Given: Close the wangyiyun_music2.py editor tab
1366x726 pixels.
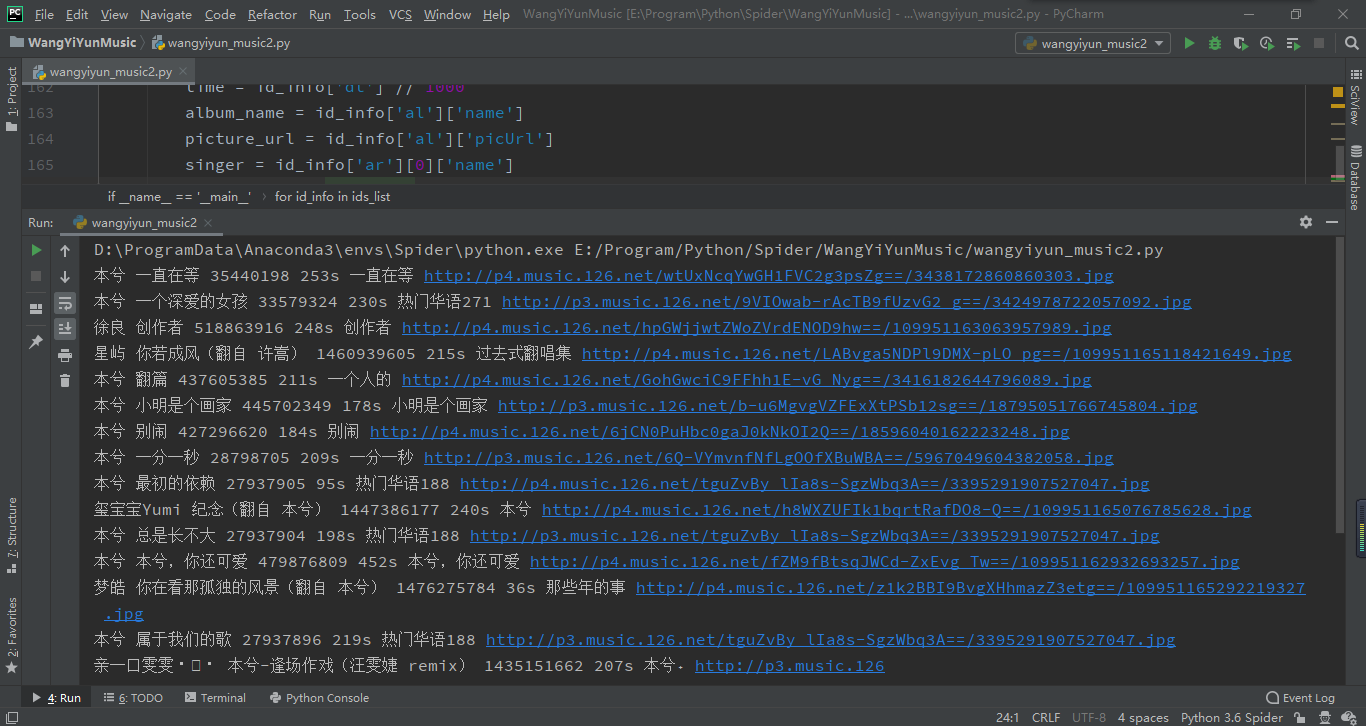Looking at the screenshot, I should click(x=184, y=72).
